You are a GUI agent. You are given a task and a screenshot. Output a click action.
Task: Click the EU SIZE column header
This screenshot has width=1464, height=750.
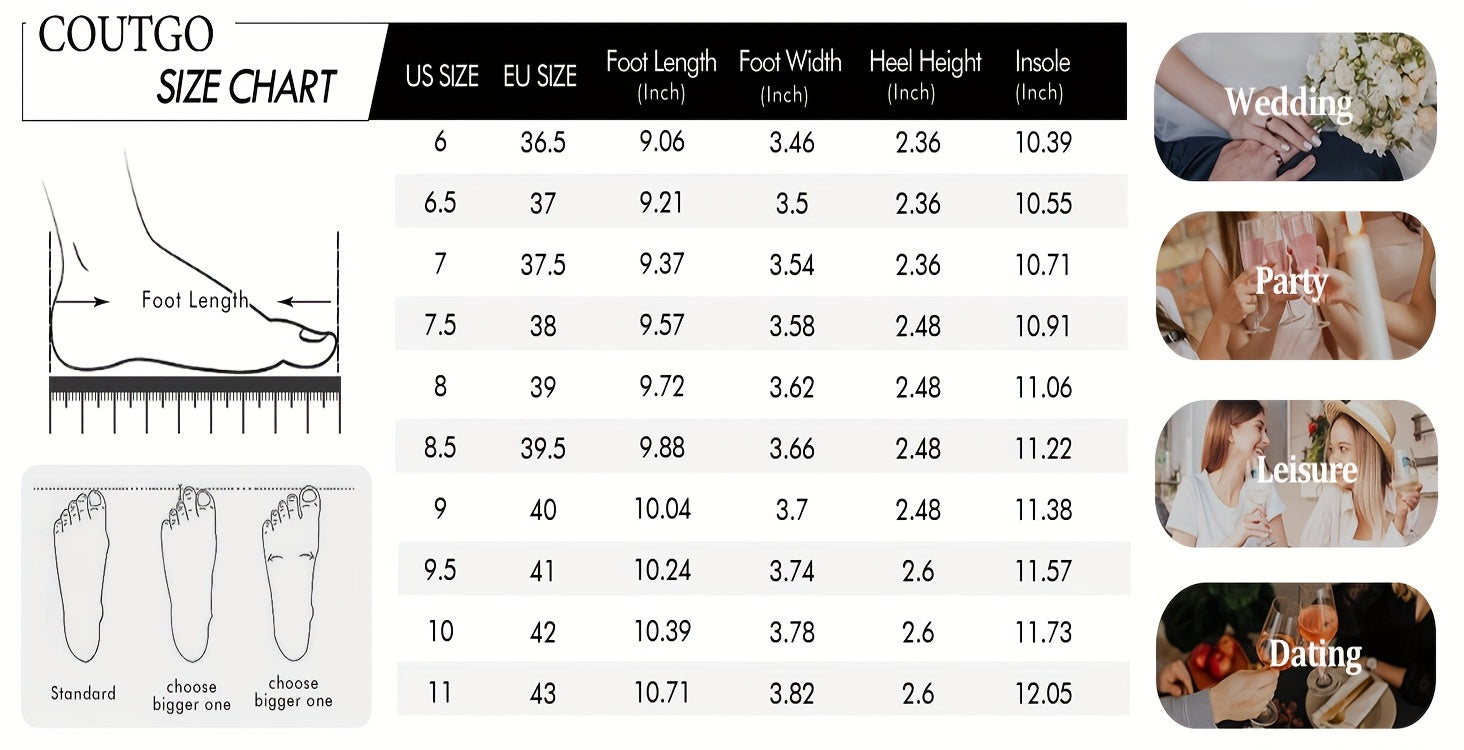pos(540,76)
